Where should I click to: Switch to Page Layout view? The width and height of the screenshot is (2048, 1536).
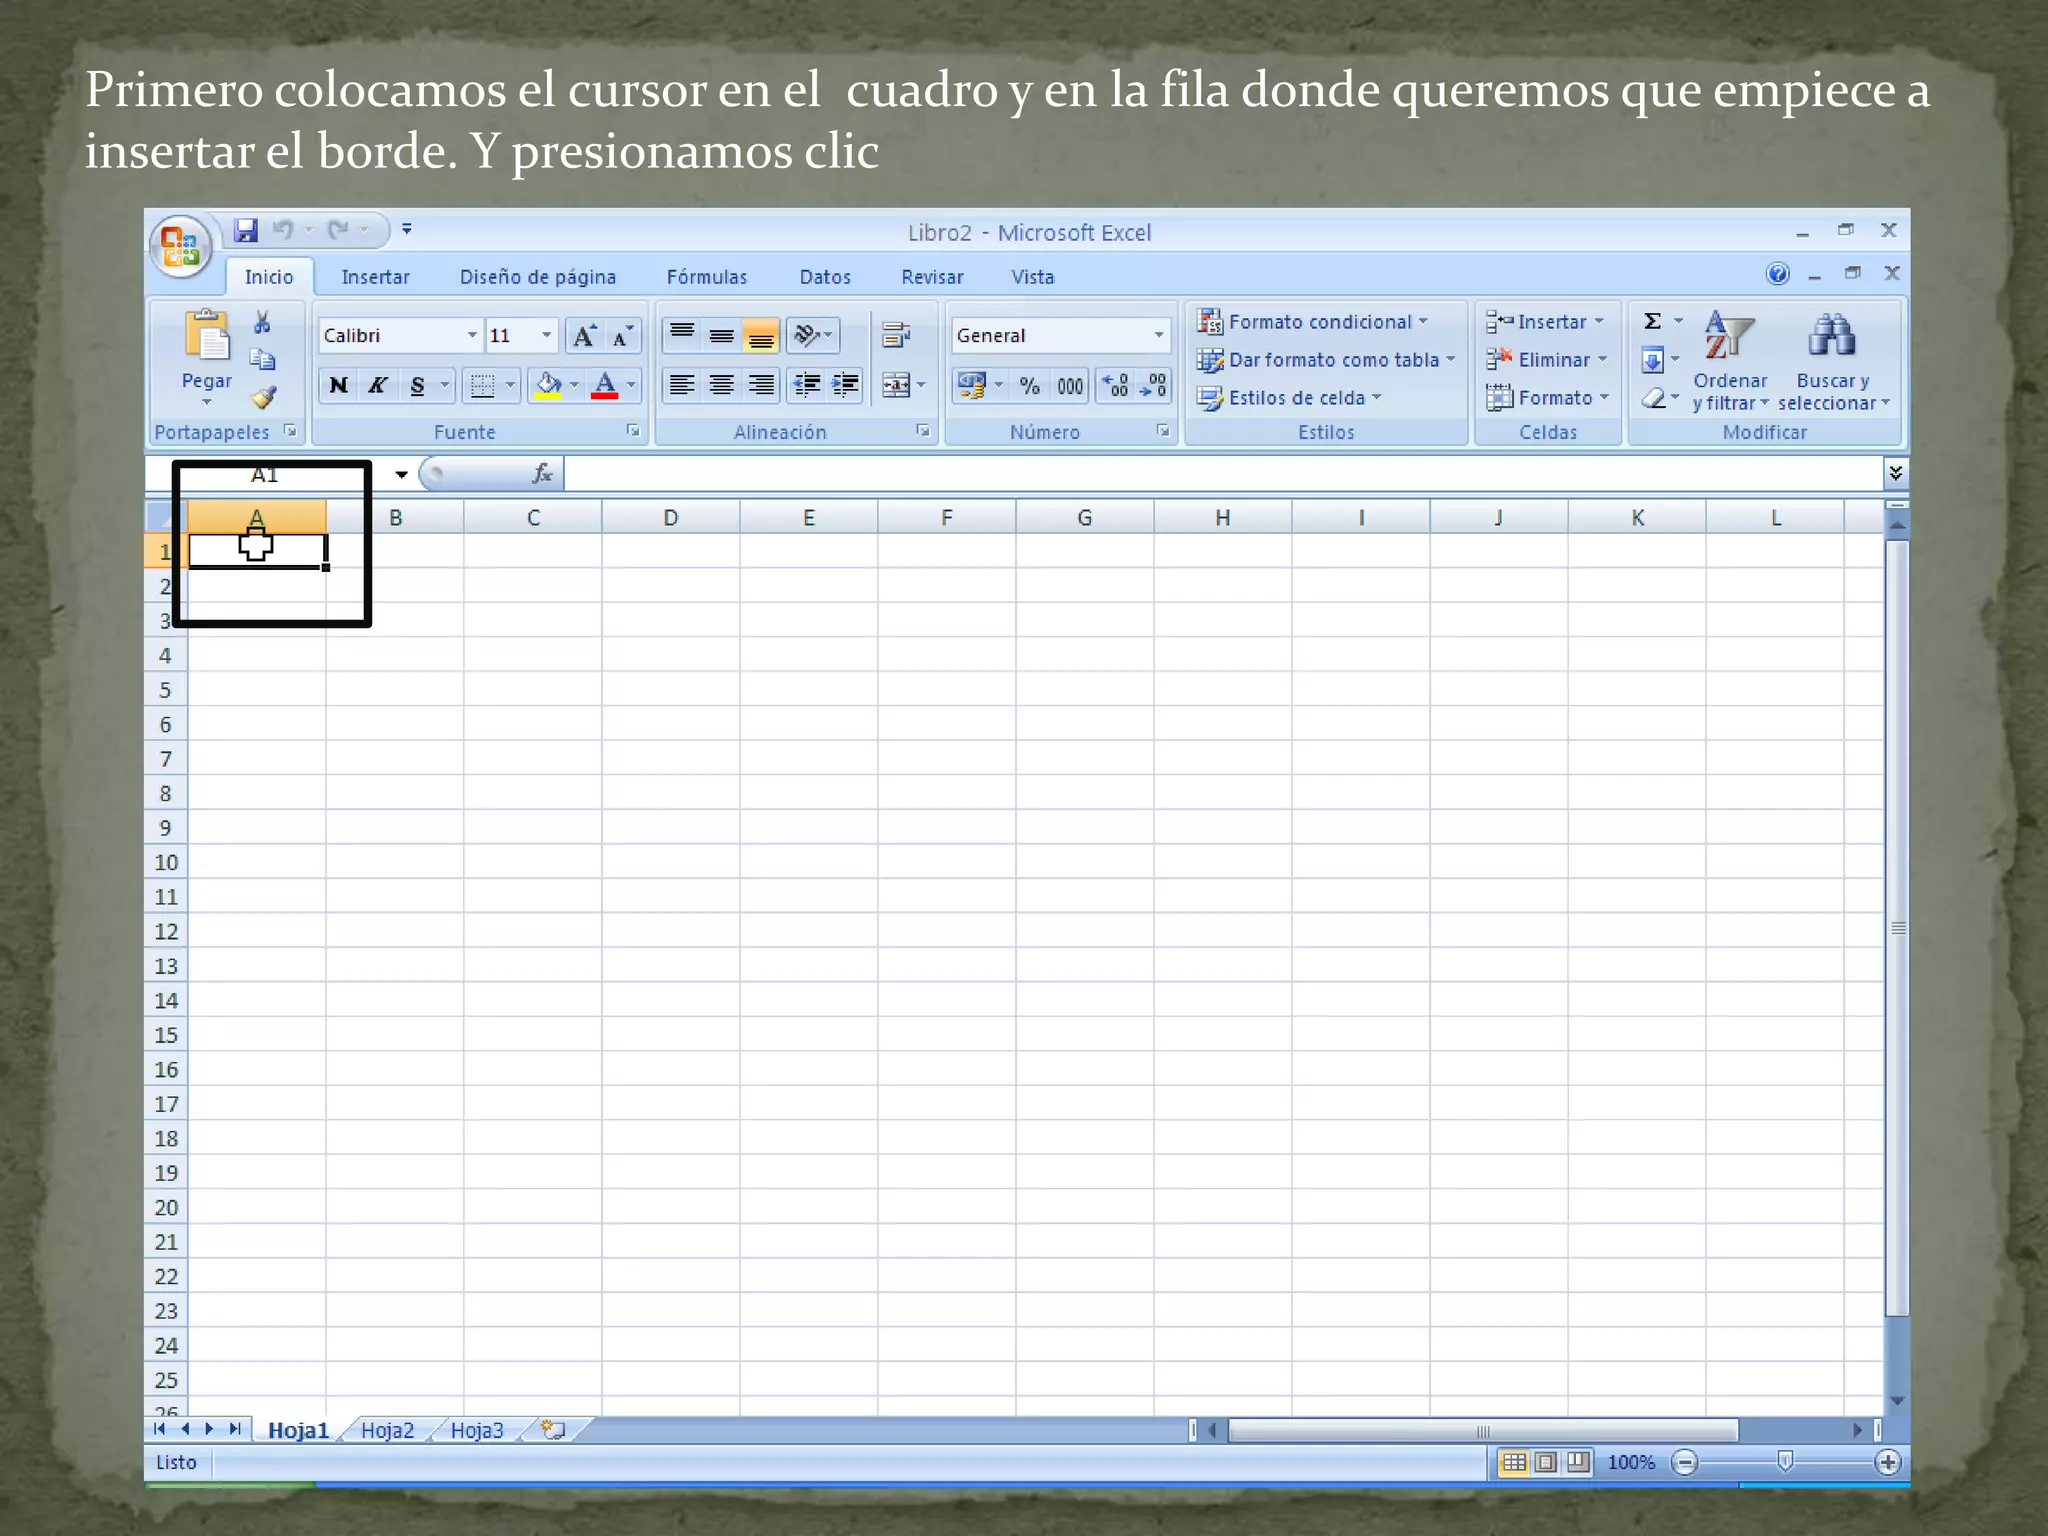pyautogui.click(x=1546, y=1462)
